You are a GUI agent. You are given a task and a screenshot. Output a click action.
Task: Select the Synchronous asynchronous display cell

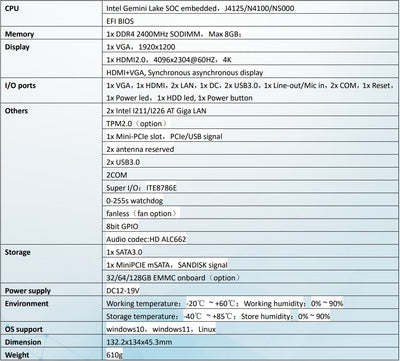tap(250, 72)
